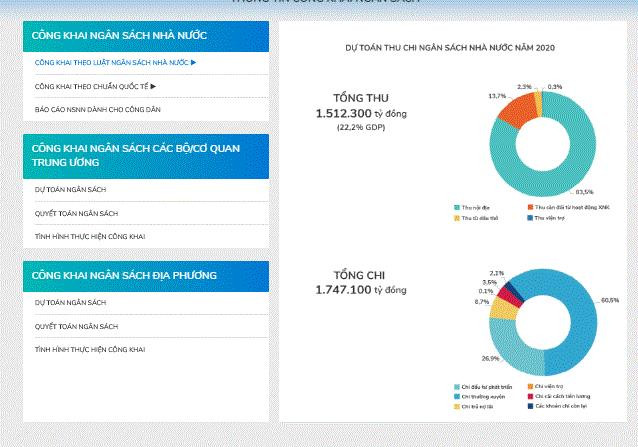Open Dự toán ngân sách under Bộ/Cơ quan trung ương
The image size is (638, 447).
70,189
